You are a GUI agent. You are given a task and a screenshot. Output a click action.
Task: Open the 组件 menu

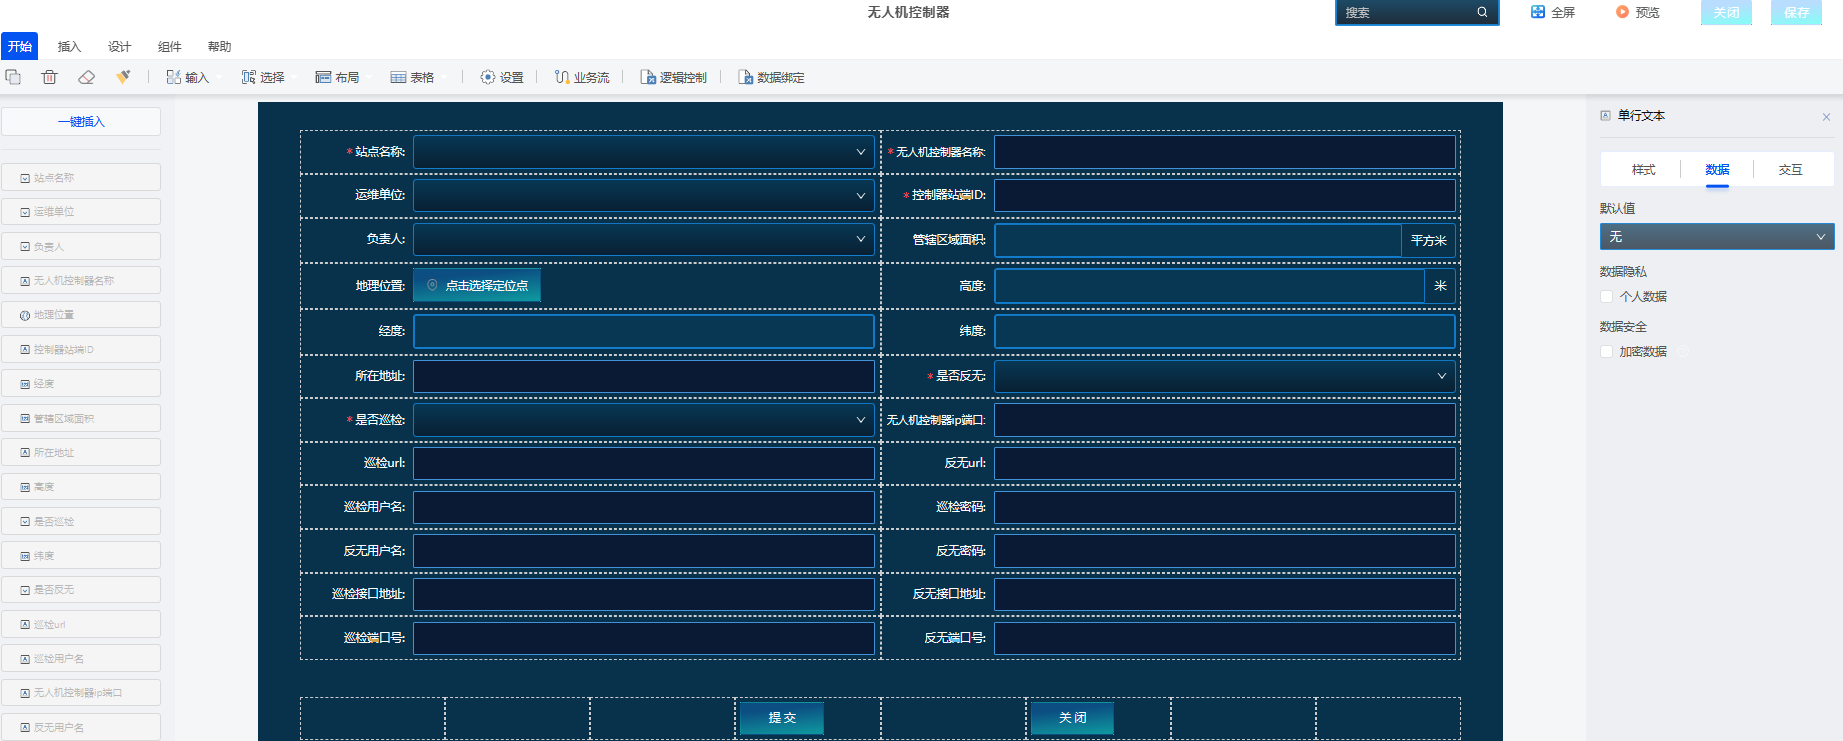169,46
